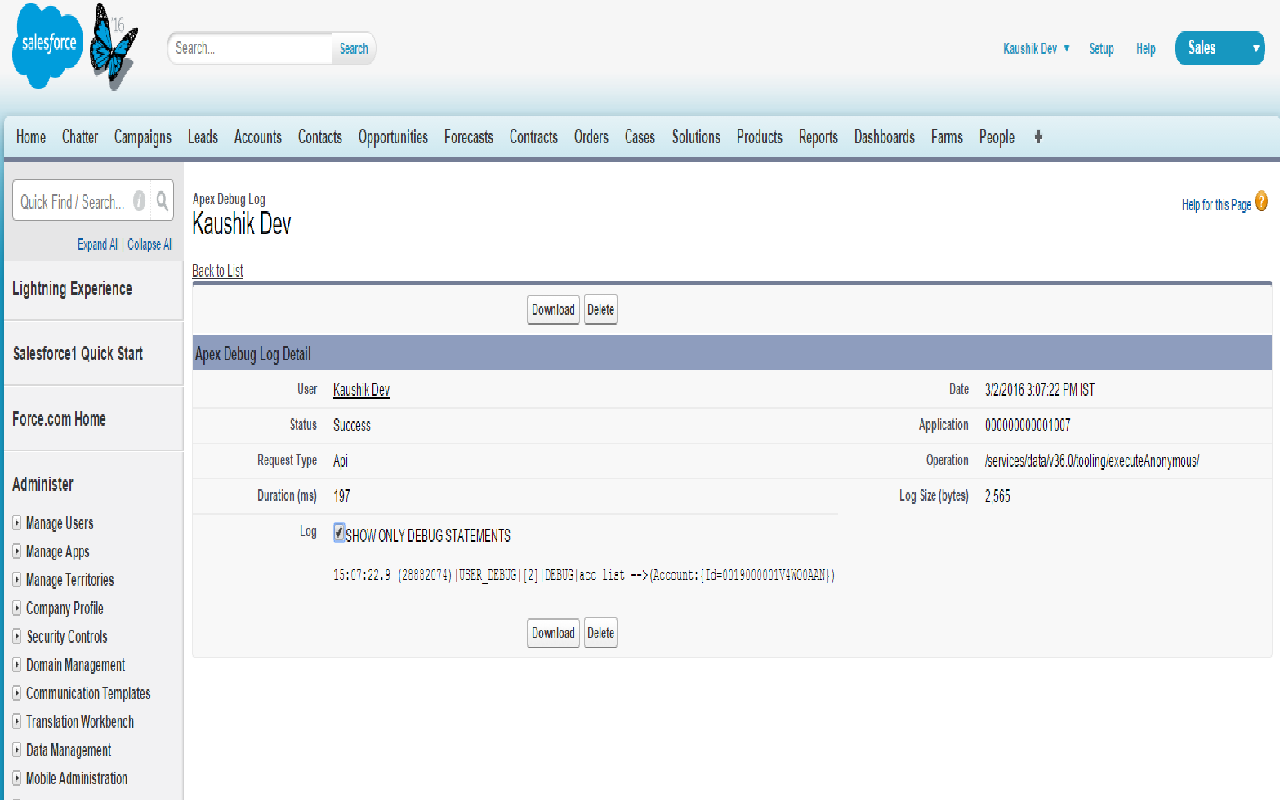This screenshot has width=1280, height=800.
Task: Go to the Home tab
Action: click(x=31, y=137)
